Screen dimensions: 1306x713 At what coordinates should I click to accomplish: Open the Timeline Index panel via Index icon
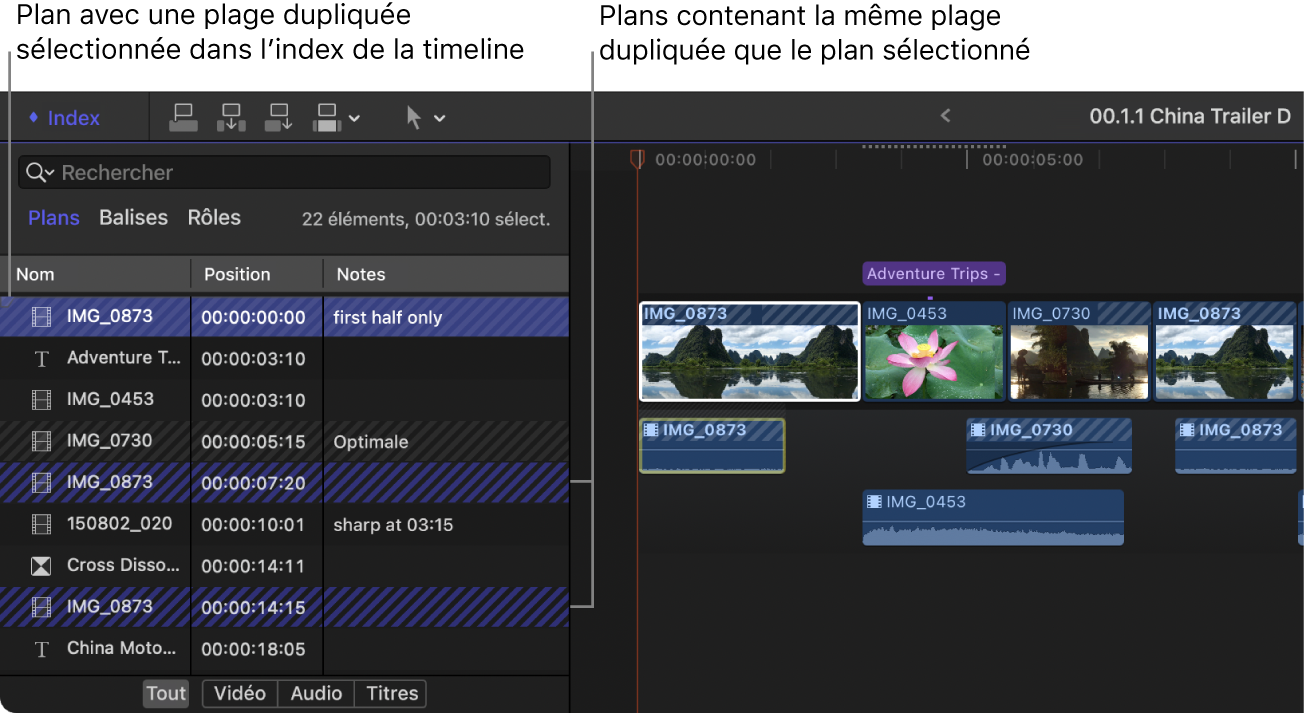coord(63,117)
